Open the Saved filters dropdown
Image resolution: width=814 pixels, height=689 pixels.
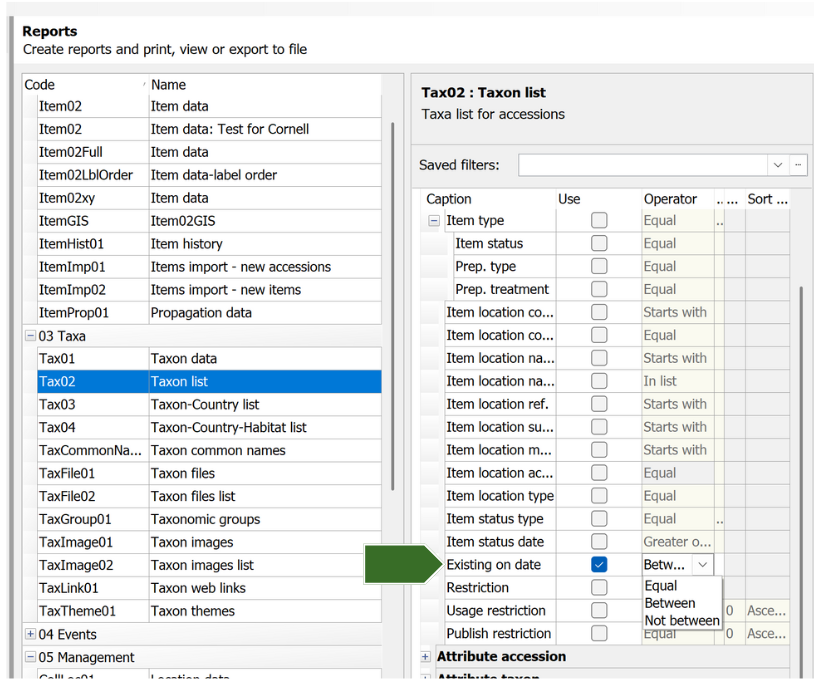click(x=778, y=165)
